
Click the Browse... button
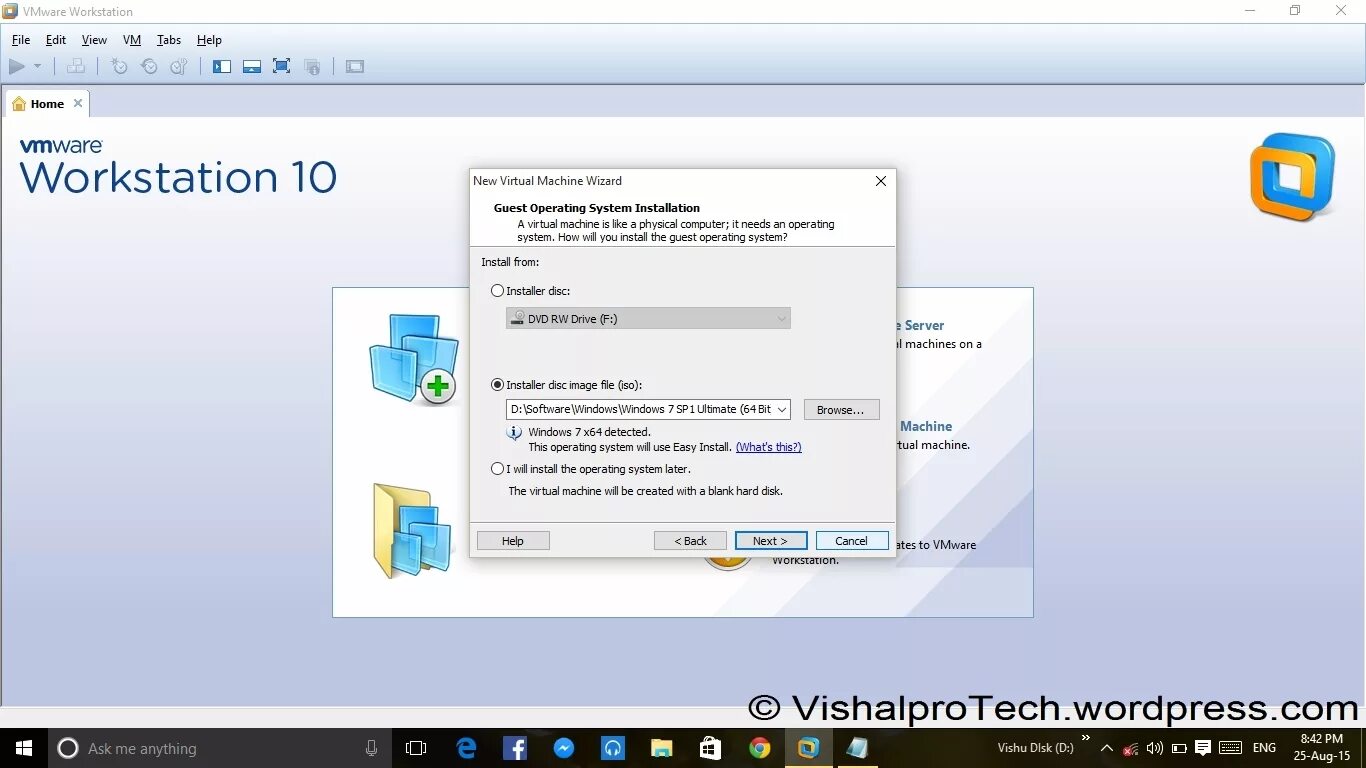[x=841, y=410]
